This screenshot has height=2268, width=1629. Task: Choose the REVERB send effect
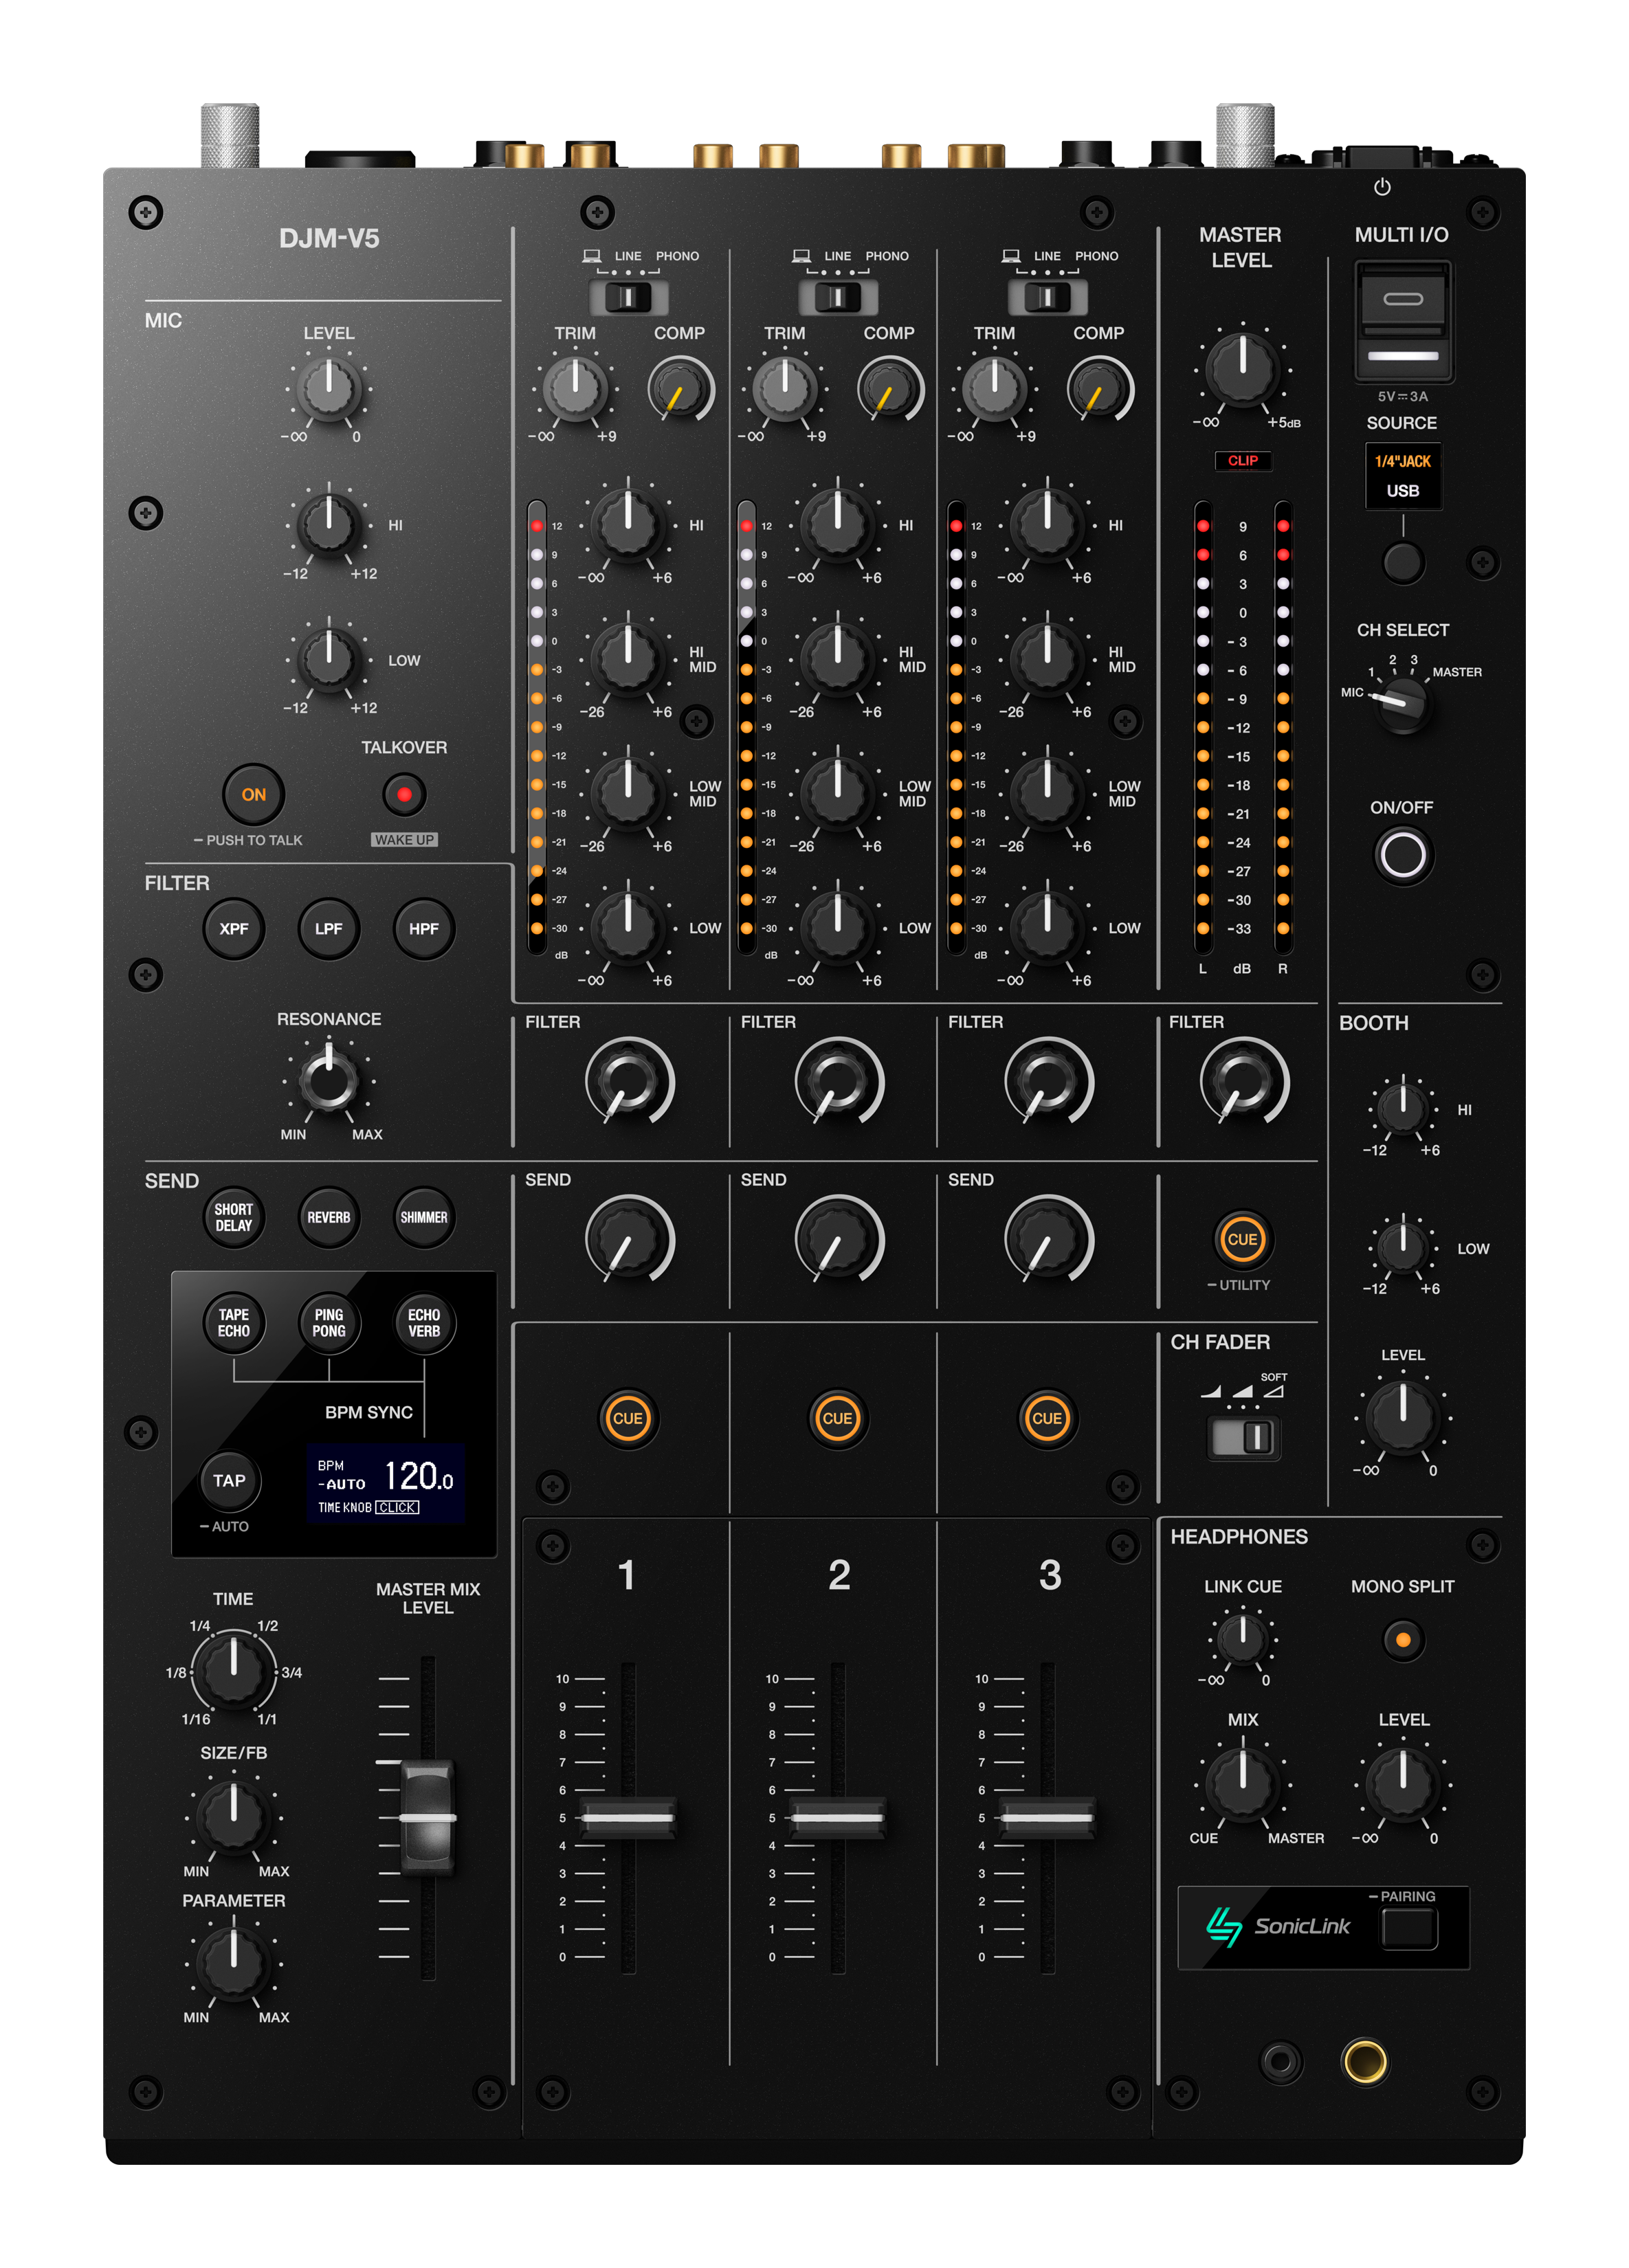click(328, 1217)
